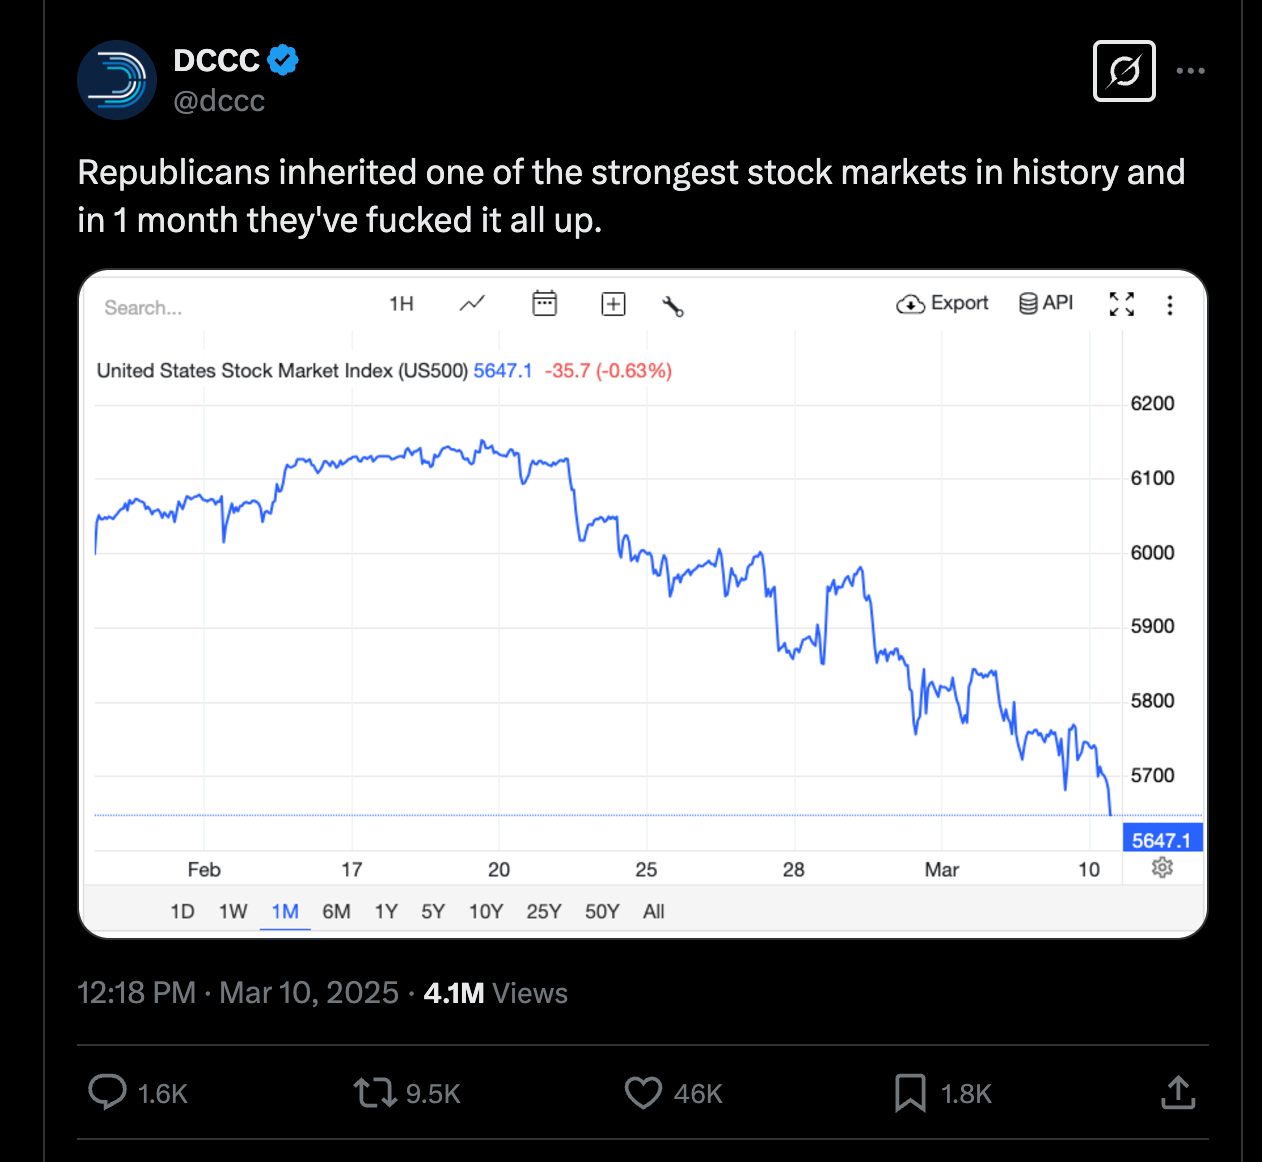Expand the chart to fullscreen

point(1121,304)
